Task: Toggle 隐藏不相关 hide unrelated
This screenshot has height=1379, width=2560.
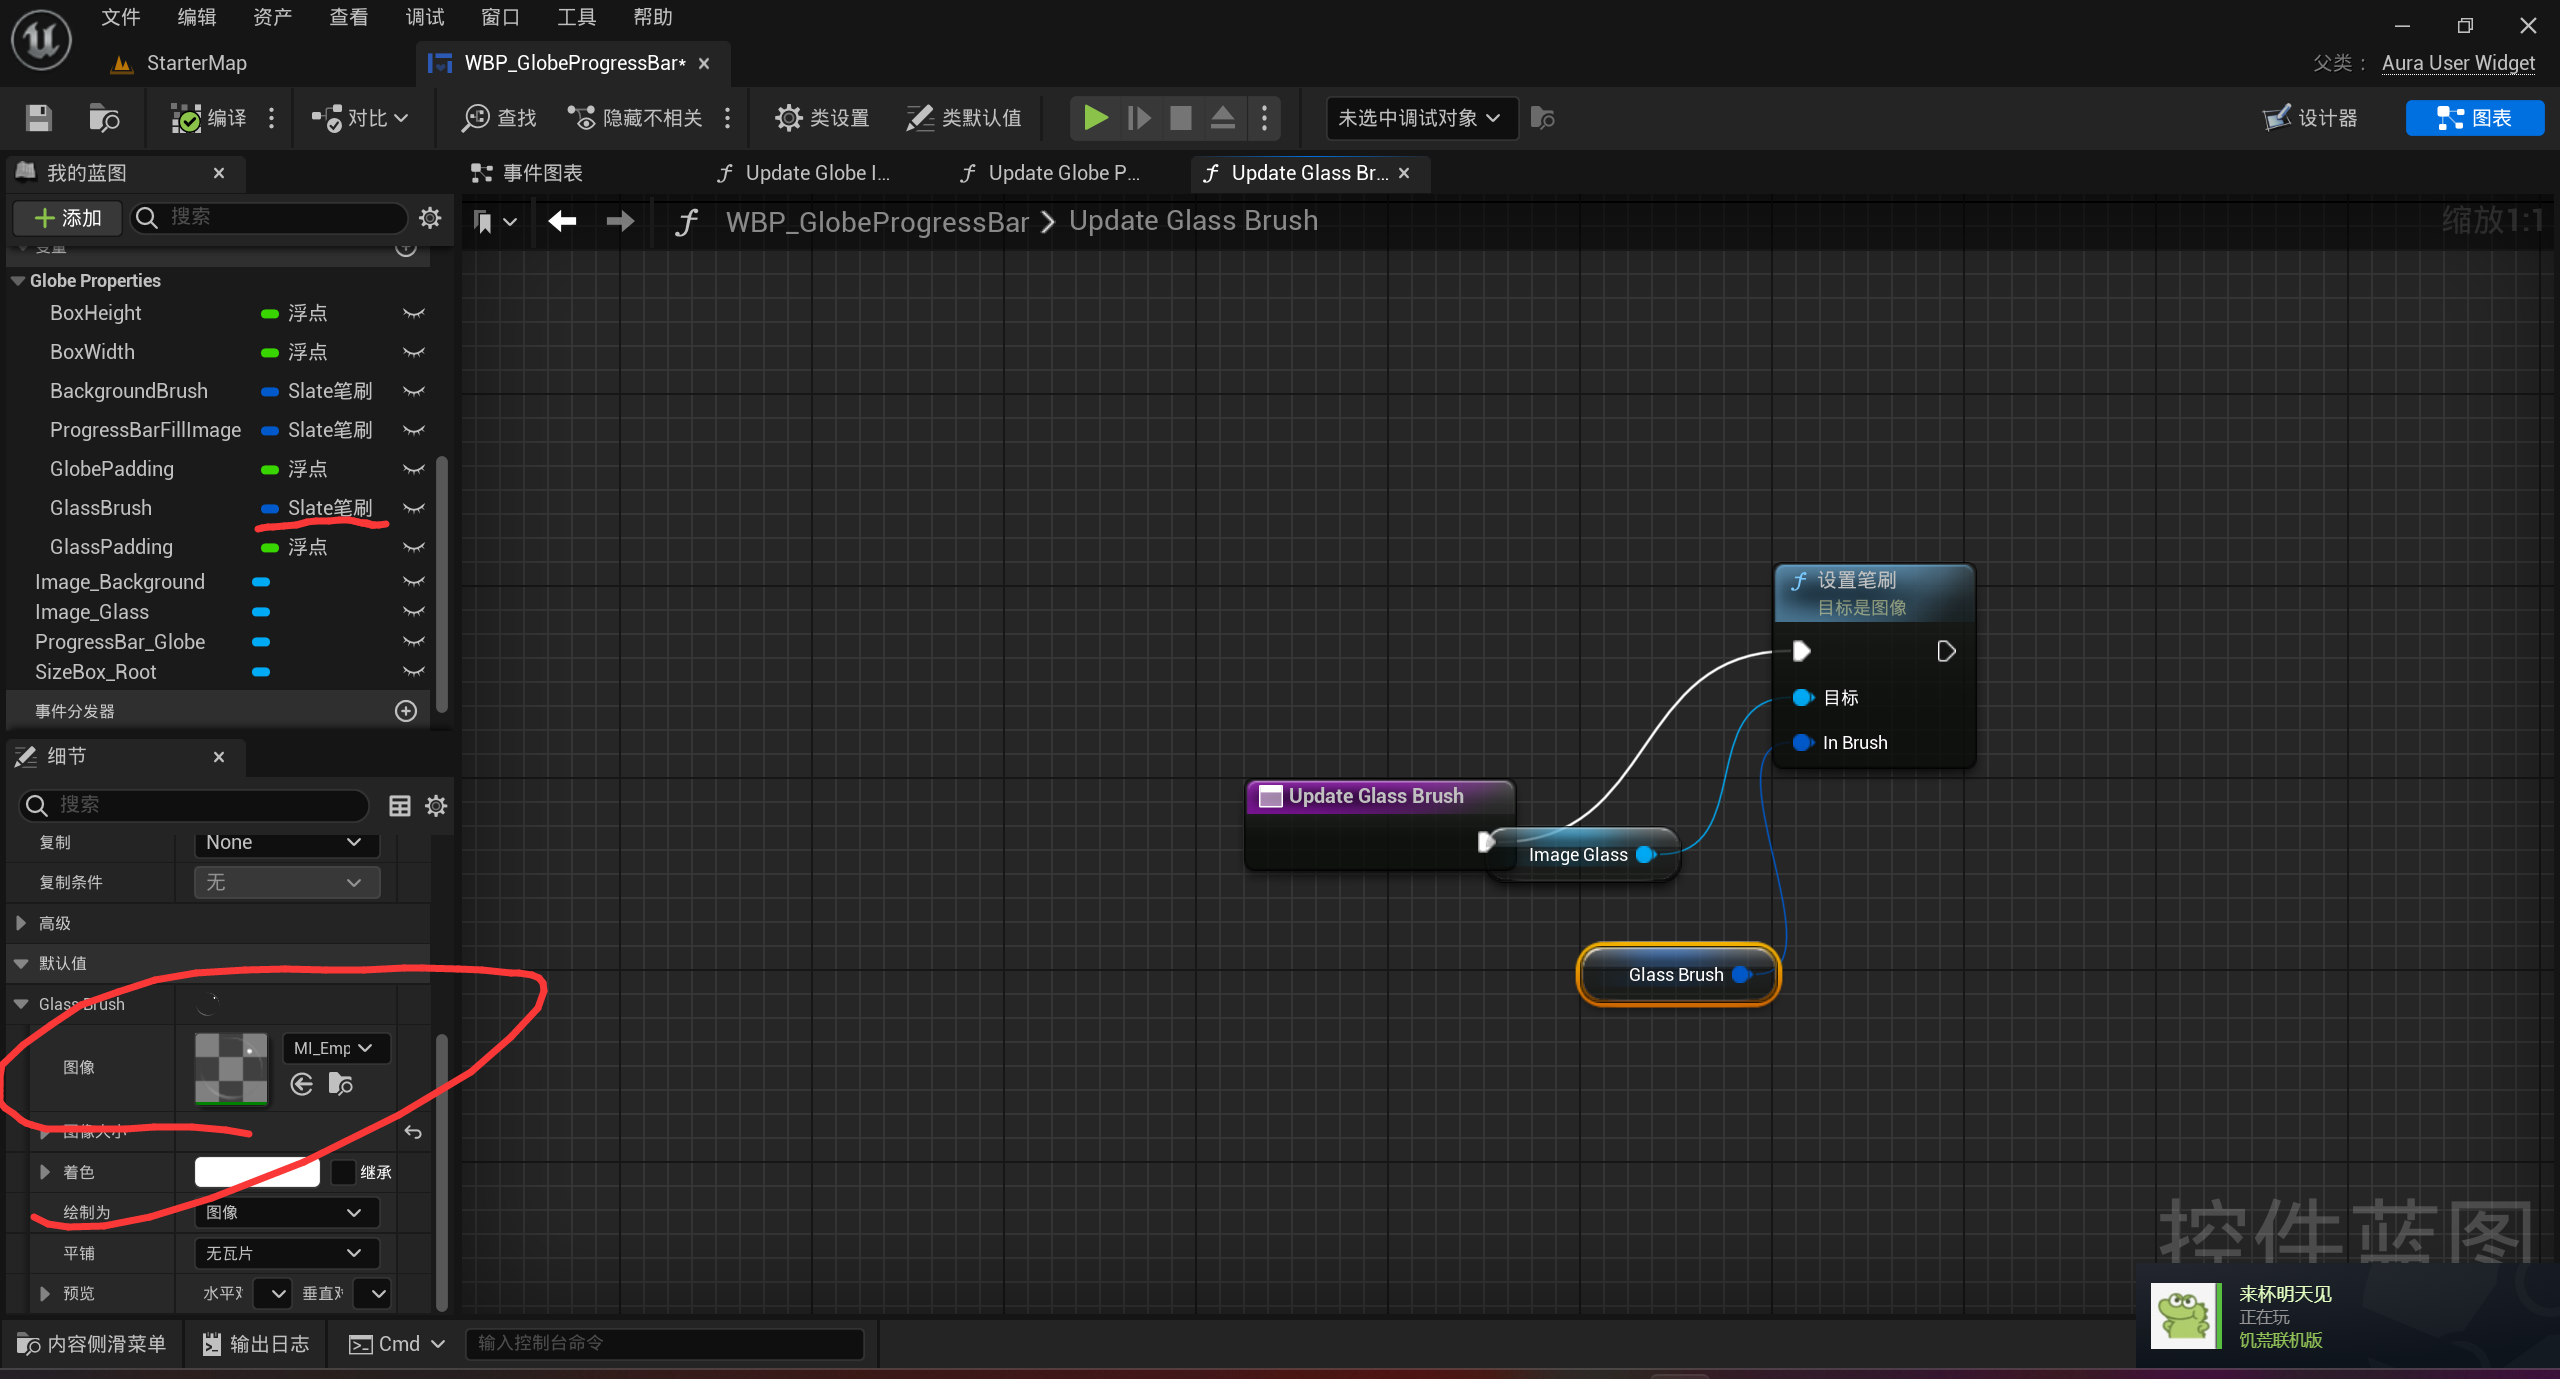Action: click(635, 118)
